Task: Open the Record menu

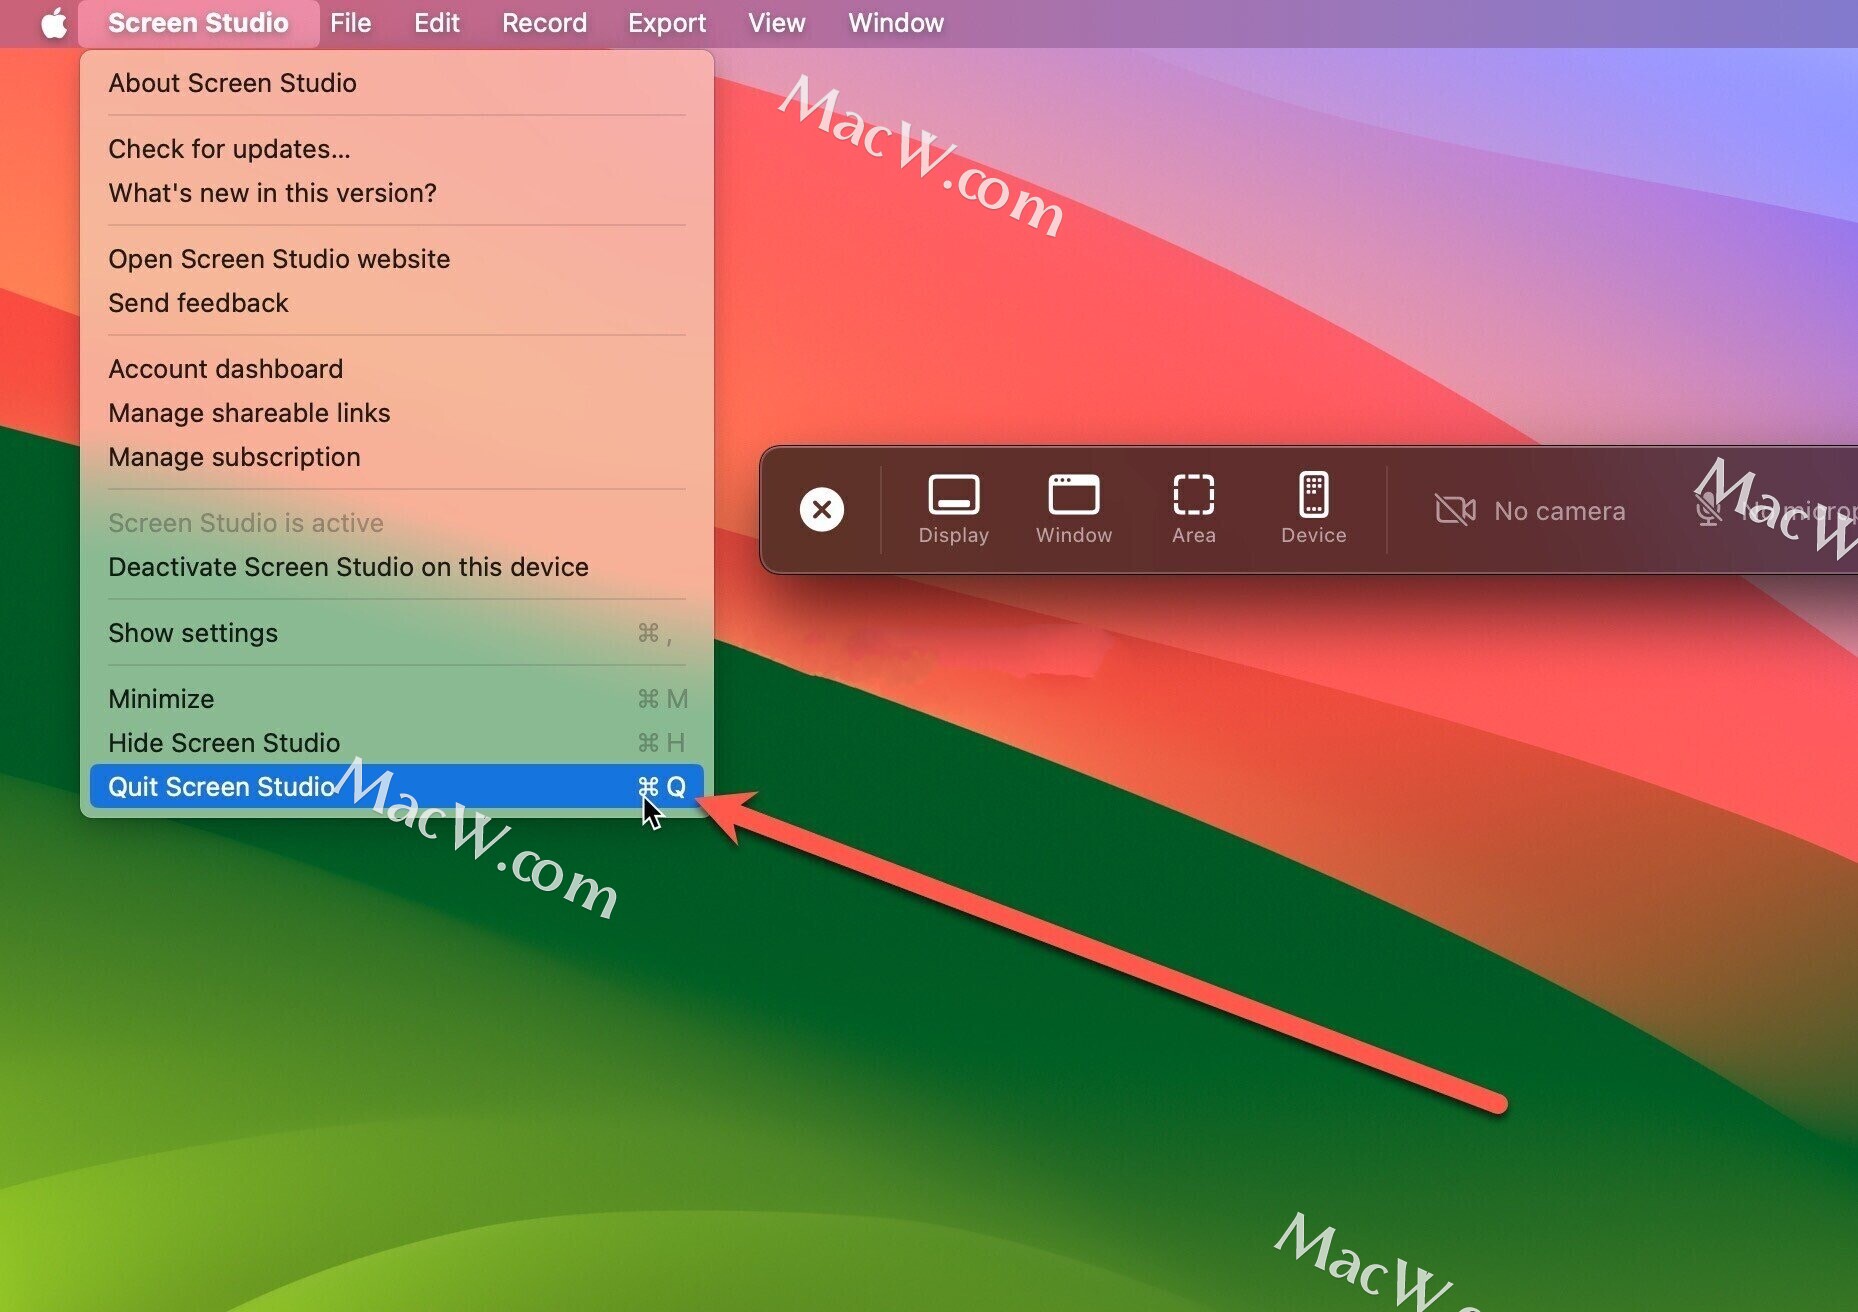Action: (545, 23)
